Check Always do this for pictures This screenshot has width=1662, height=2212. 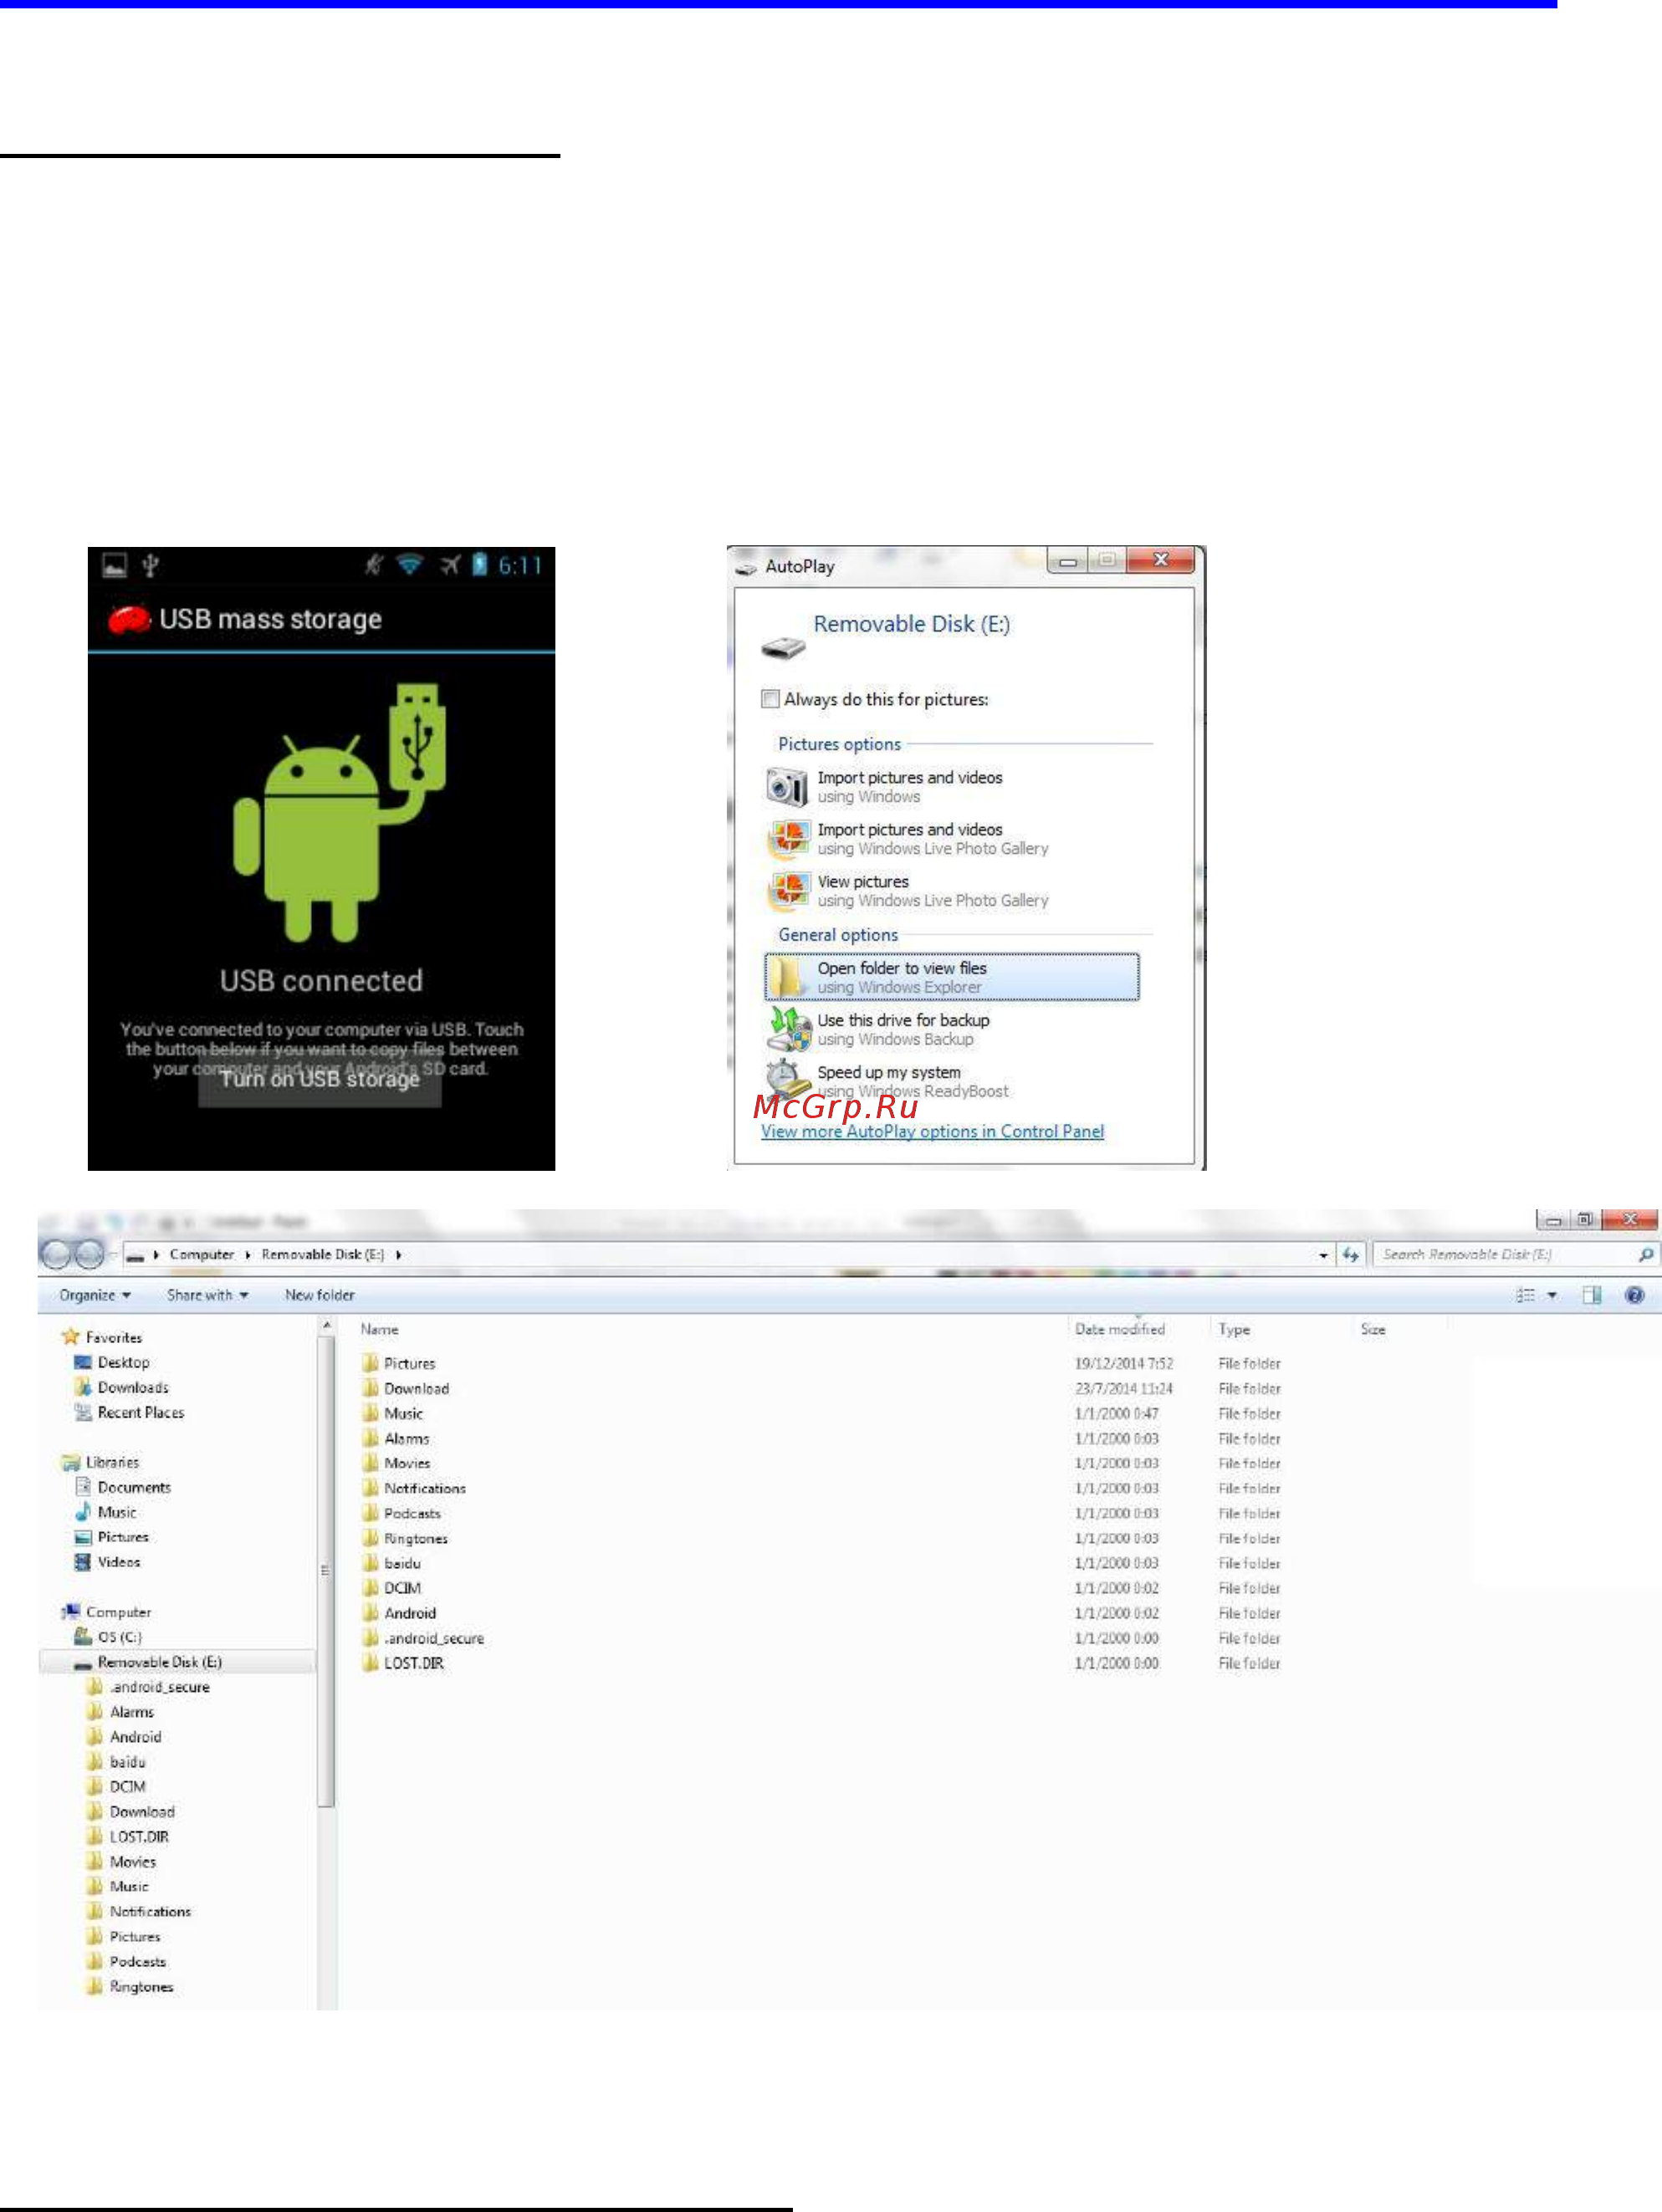pyautogui.click(x=770, y=699)
